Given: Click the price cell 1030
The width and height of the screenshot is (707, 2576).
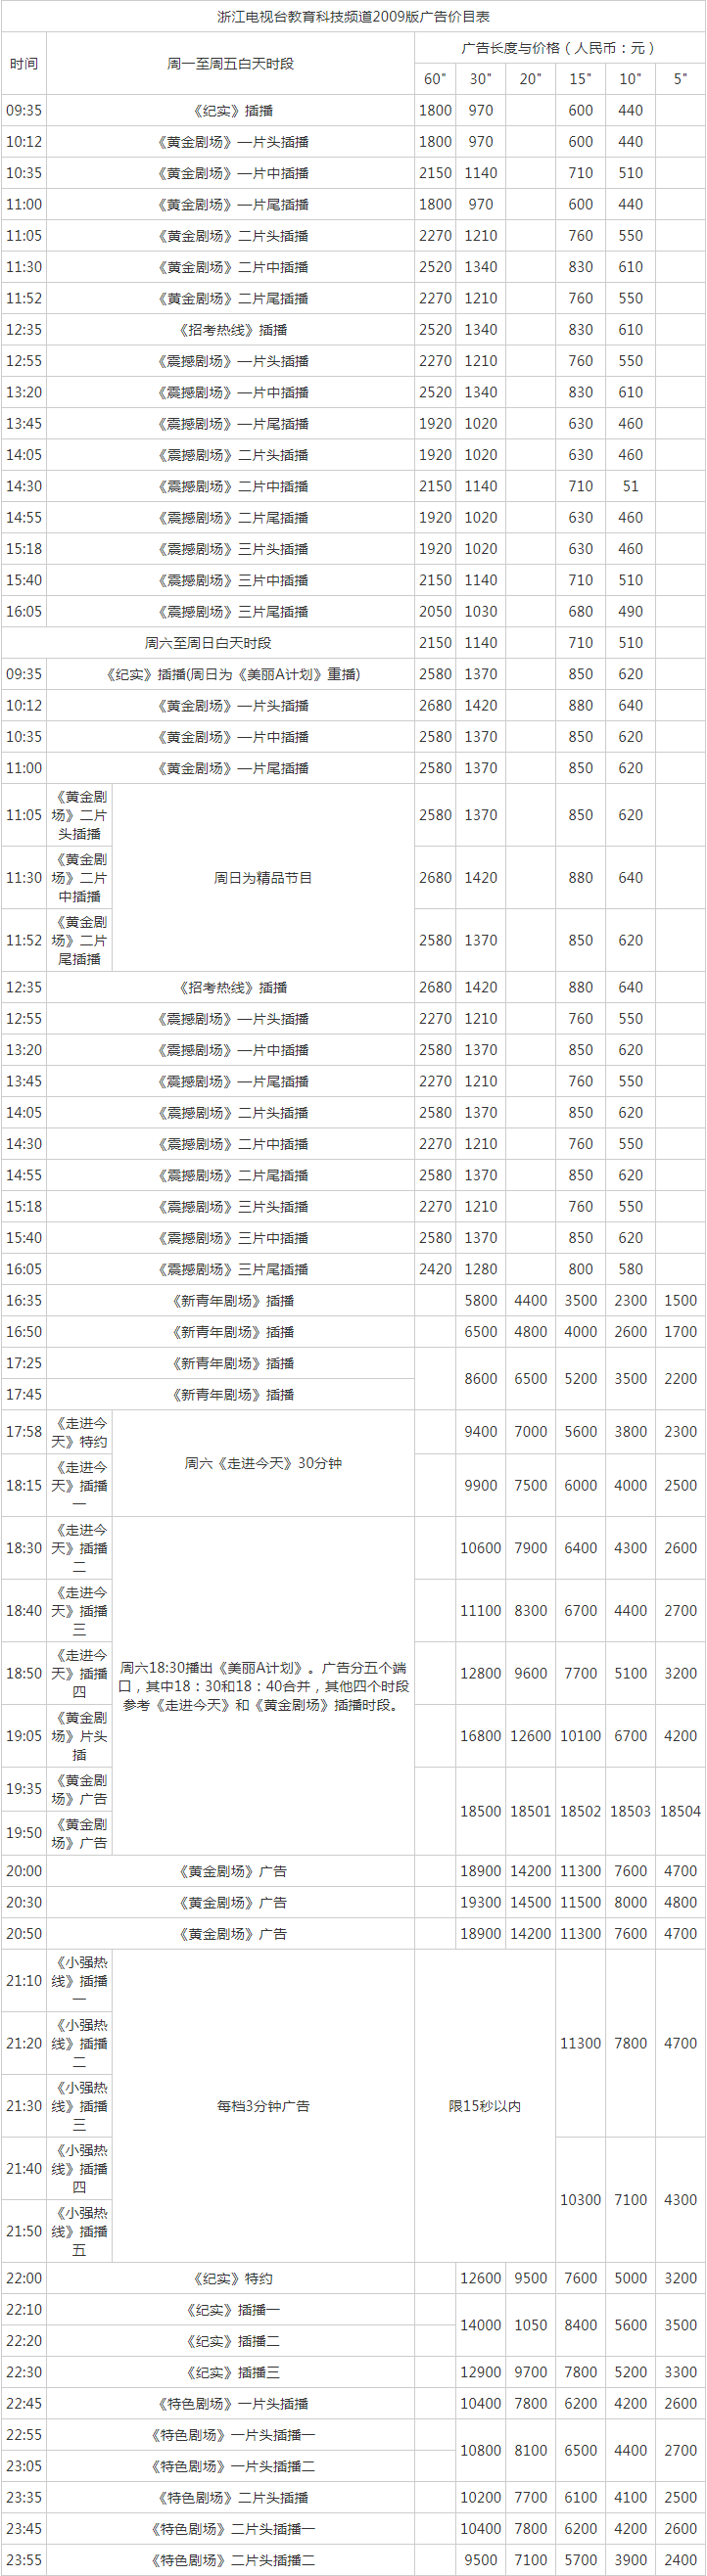Looking at the screenshot, I should [x=481, y=611].
